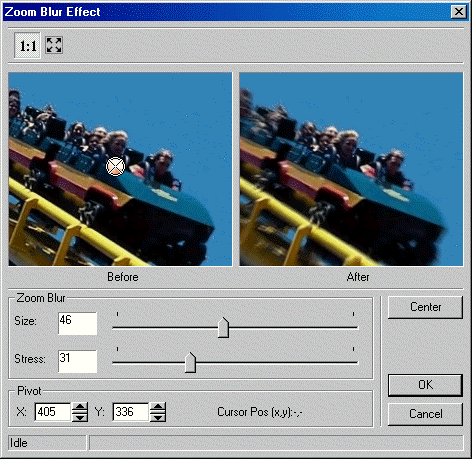Click the Pivot Y field showing 336
472x459 pixels.
point(131,412)
